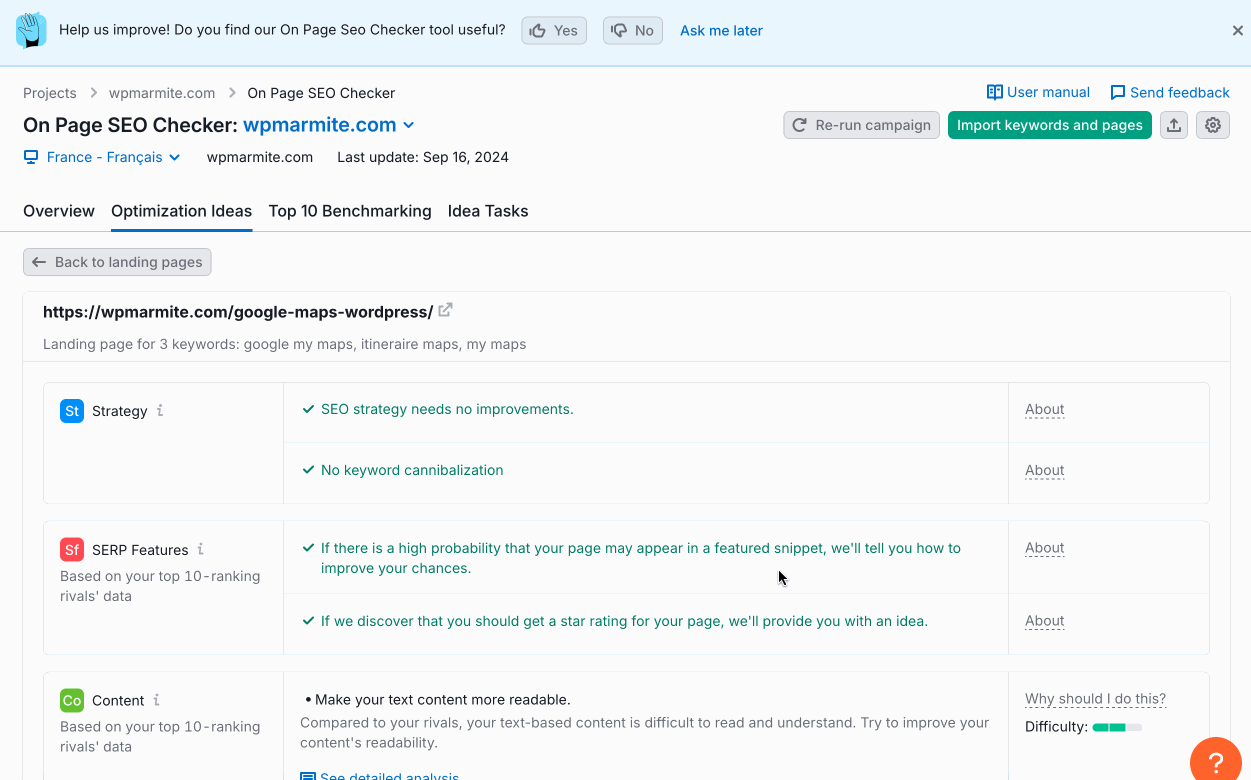Open the Projects breadcrumb
1251x780 pixels.
tap(50, 93)
